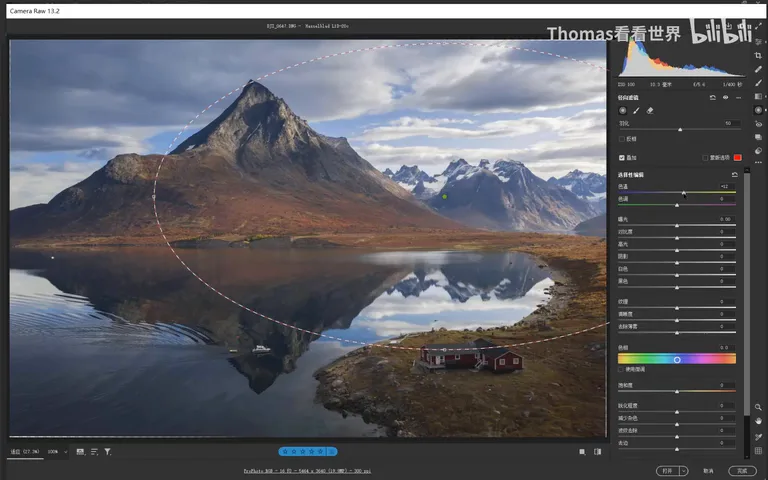This screenshot has height=480, width=768.
Task: Click the hue value field 0.0
Action: pos(727,348)
